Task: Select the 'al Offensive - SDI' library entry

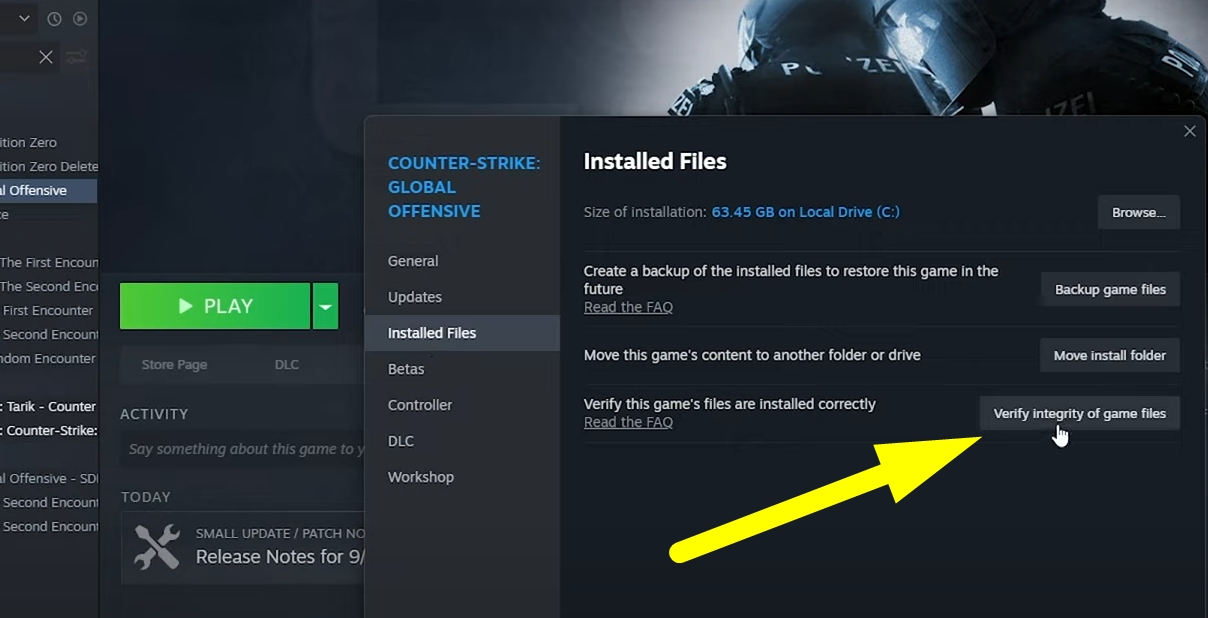Action: point(49,478)
